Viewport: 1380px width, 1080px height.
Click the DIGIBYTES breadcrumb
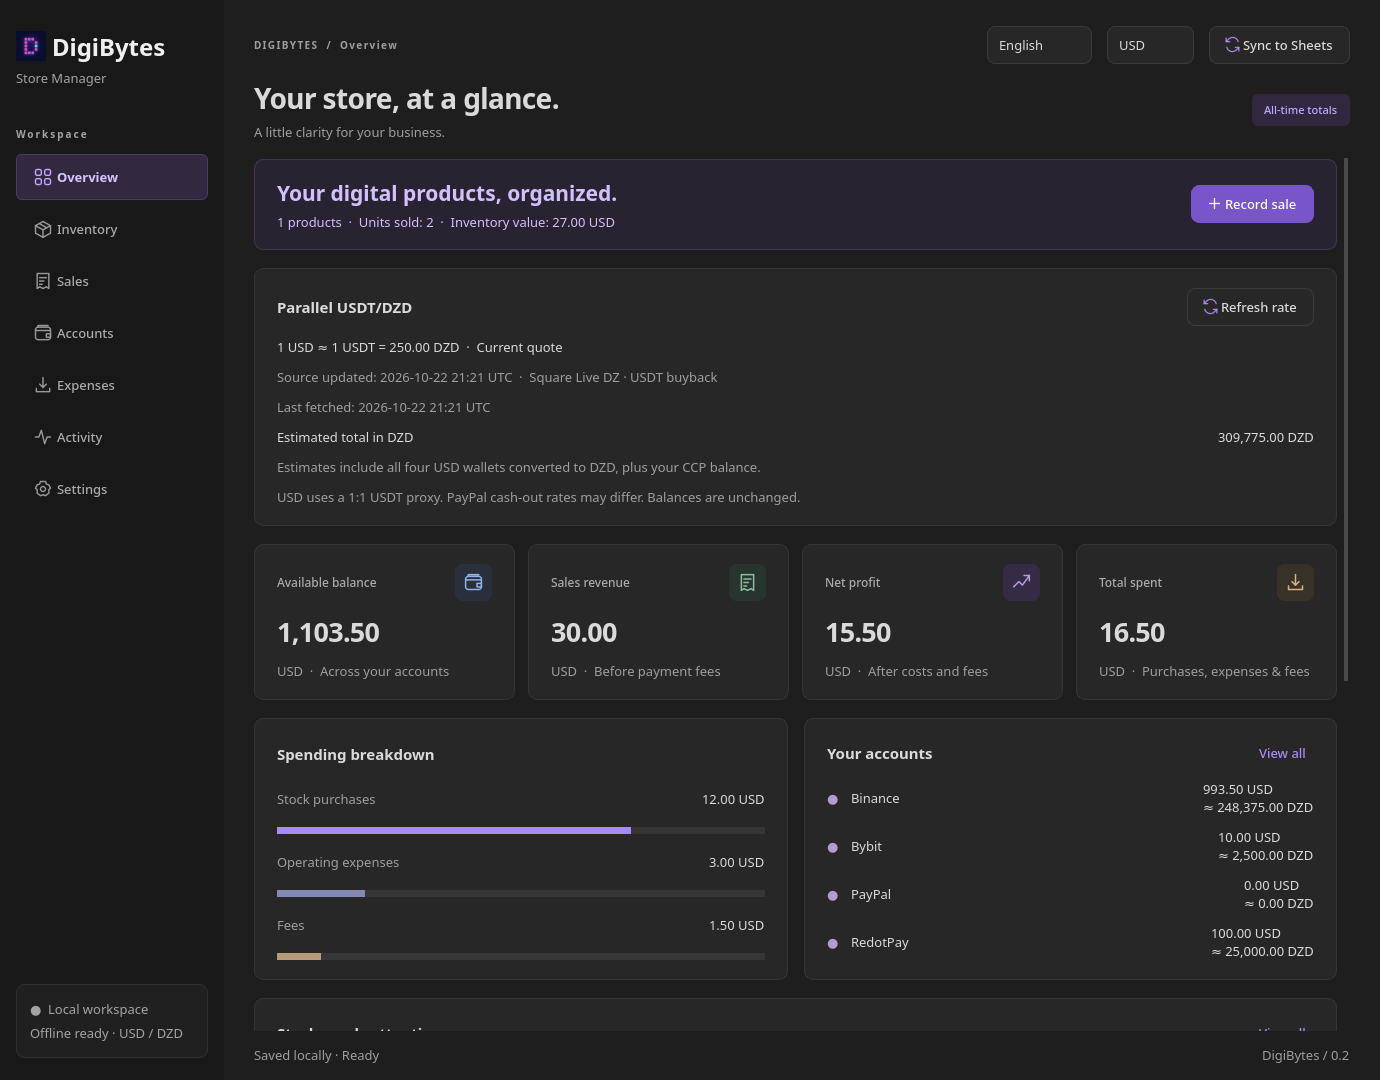[x=286, y=45]
